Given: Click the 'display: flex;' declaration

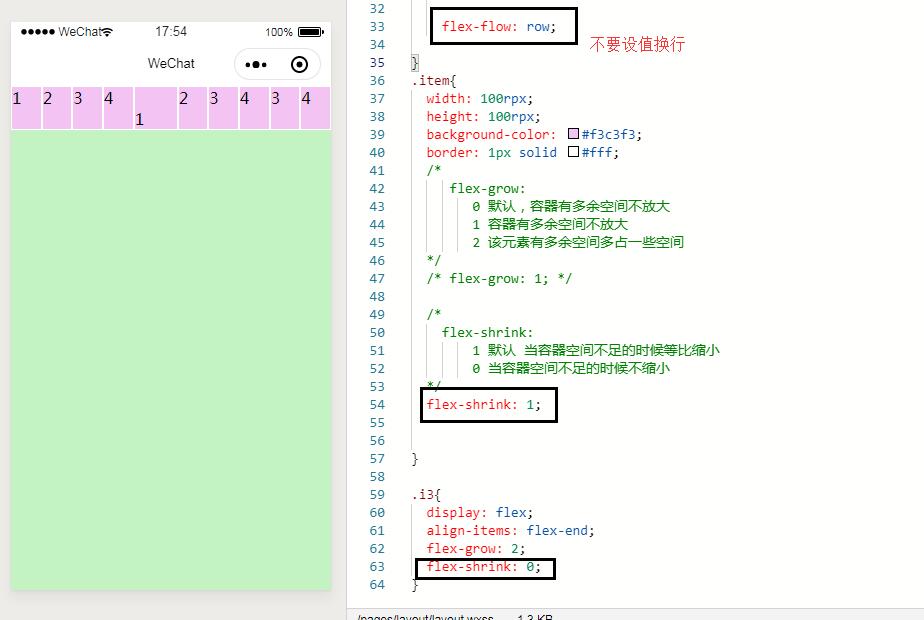Looking at the screenshot, I should coord(479,512).
